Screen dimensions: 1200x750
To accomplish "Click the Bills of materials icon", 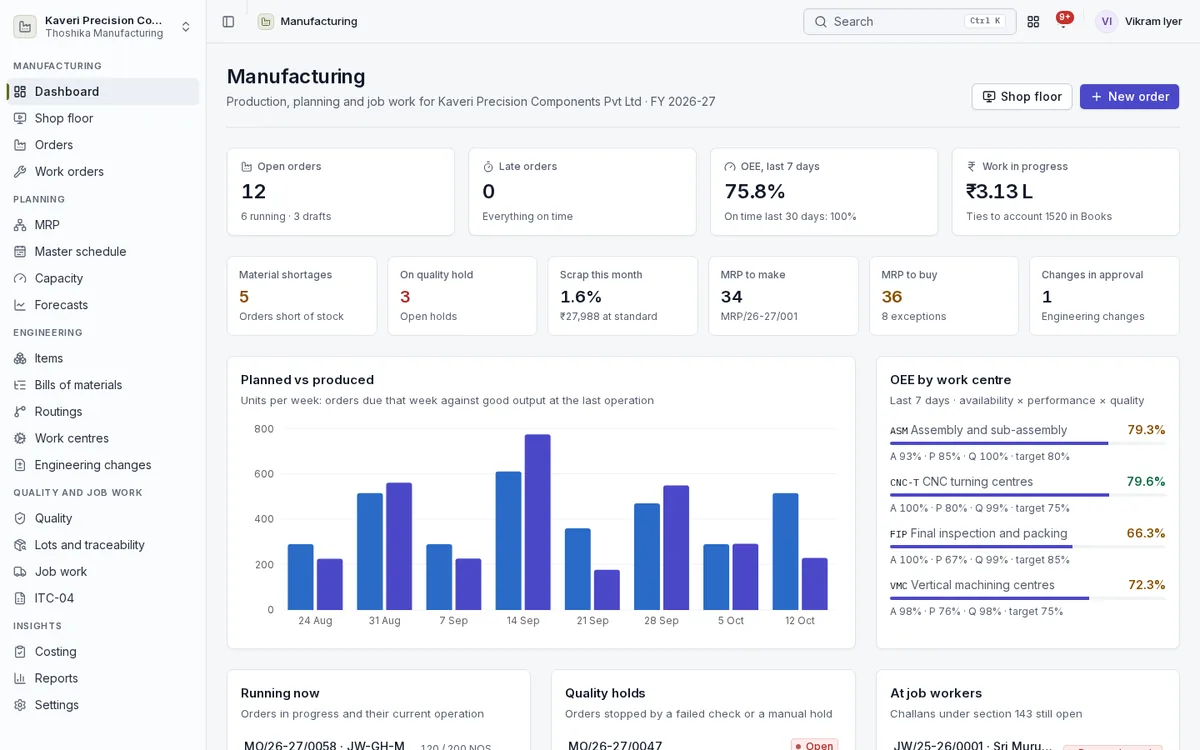I will point(20,385).
